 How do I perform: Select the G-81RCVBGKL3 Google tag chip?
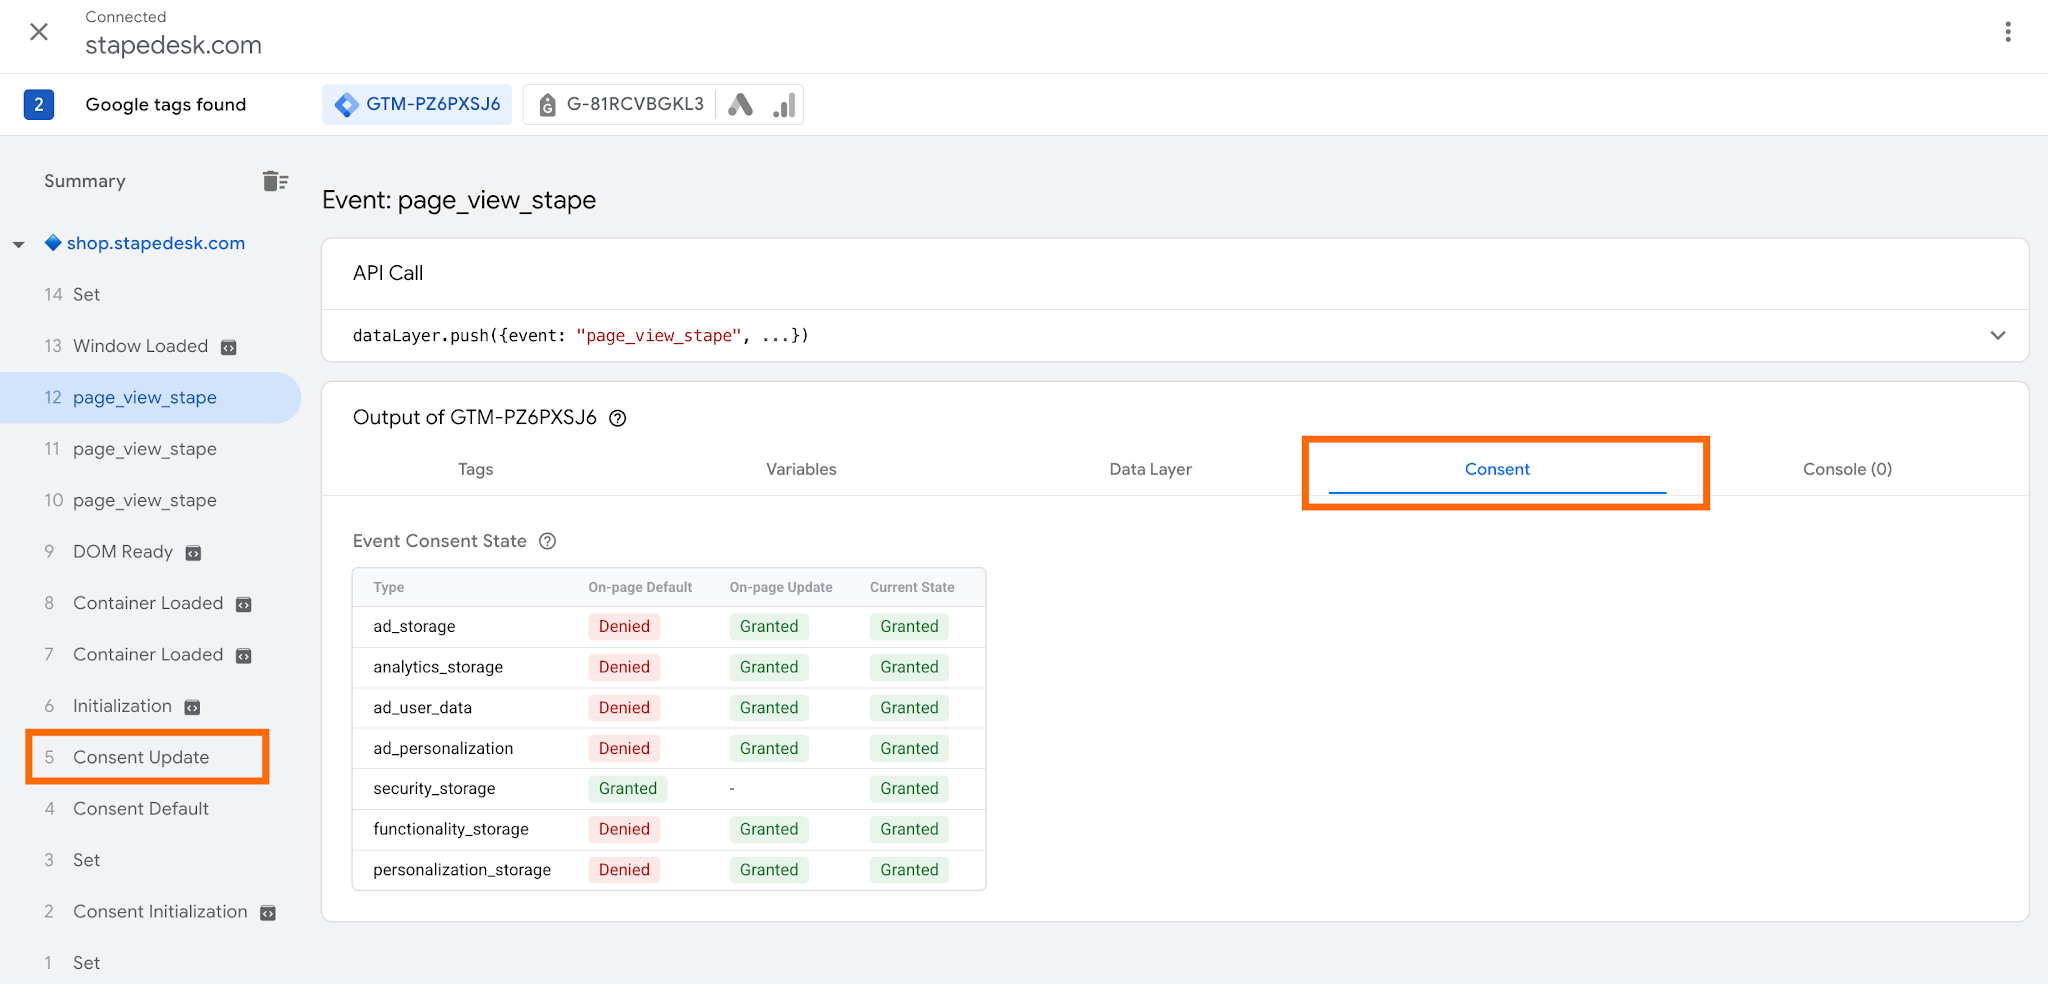620,104
